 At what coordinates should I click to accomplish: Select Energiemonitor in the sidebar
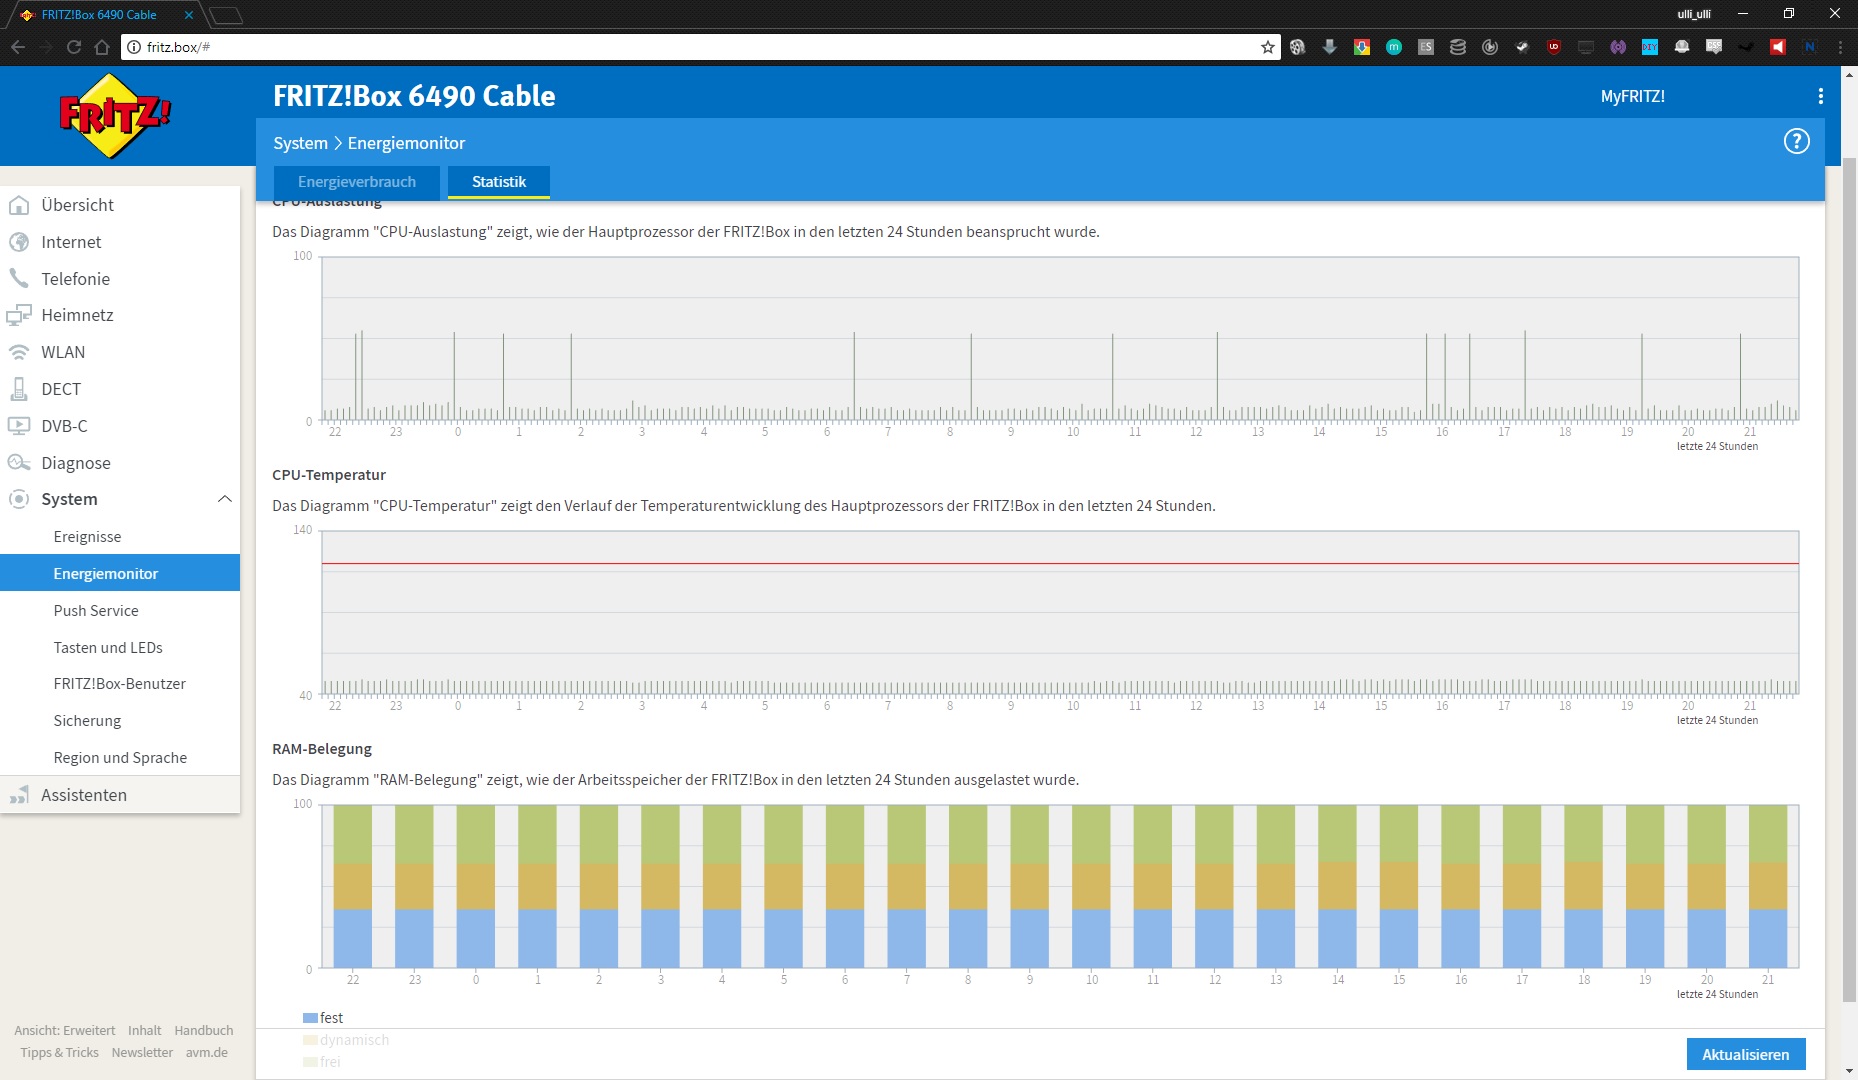click(120, 573)
